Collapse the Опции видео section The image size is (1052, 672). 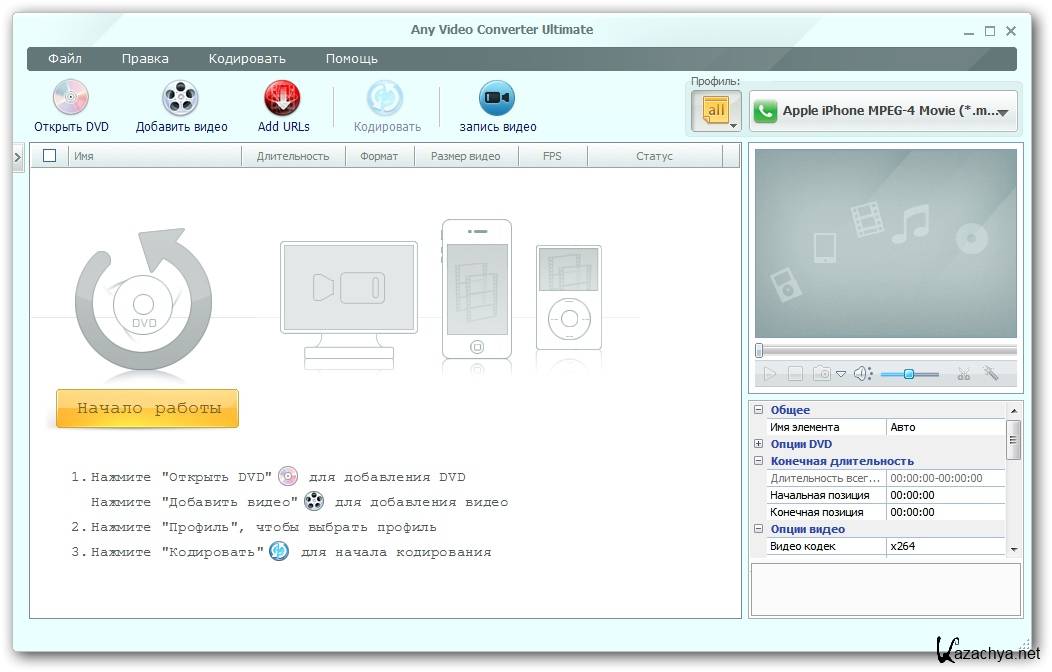[x=759, y=529]
